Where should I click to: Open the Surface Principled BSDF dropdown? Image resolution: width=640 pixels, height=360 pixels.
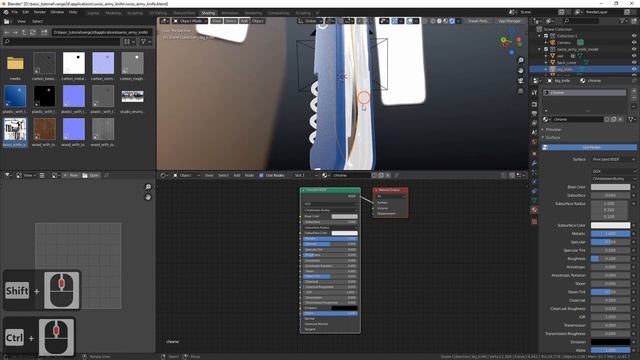(x=613, y=159)
